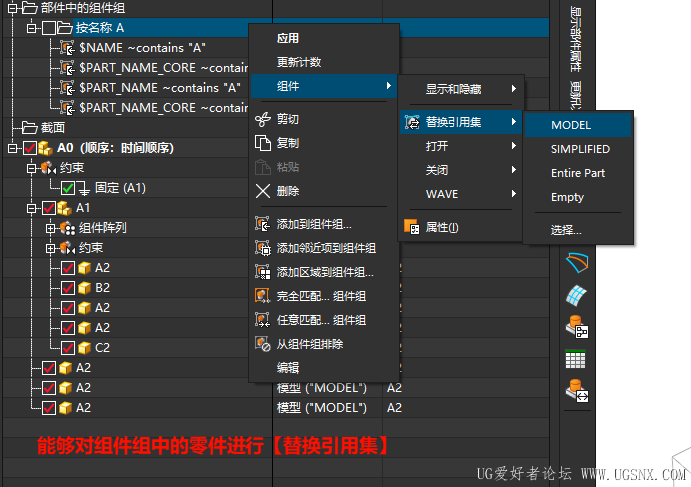The image size is (691, 487).
Task: Select Empty reference set
Action: point(578,197)
